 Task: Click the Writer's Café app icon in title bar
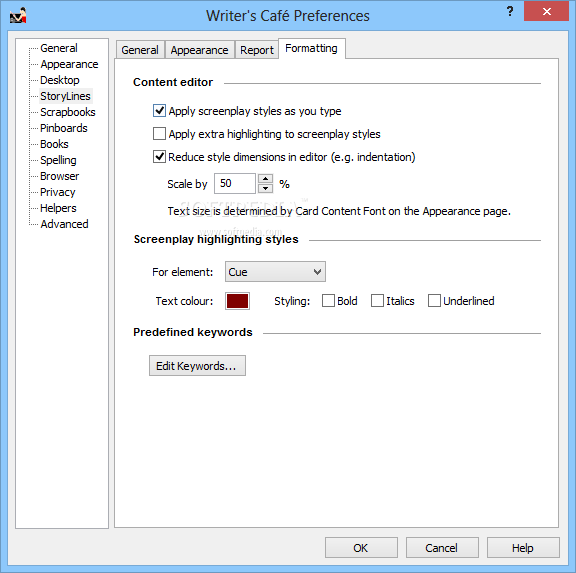tap(18, 15)
